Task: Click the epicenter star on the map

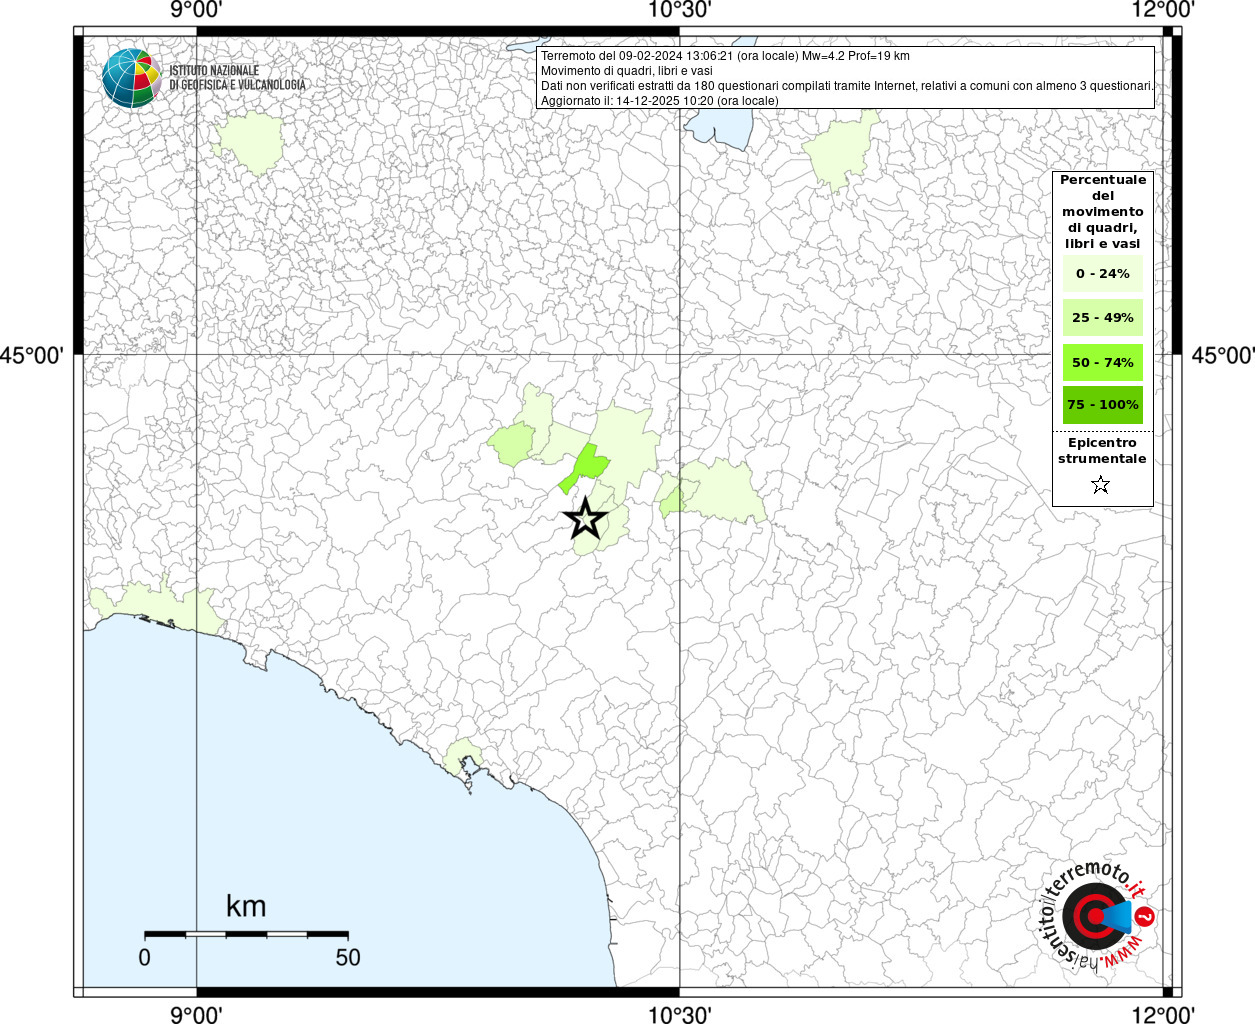Action: tap(585, 518)
